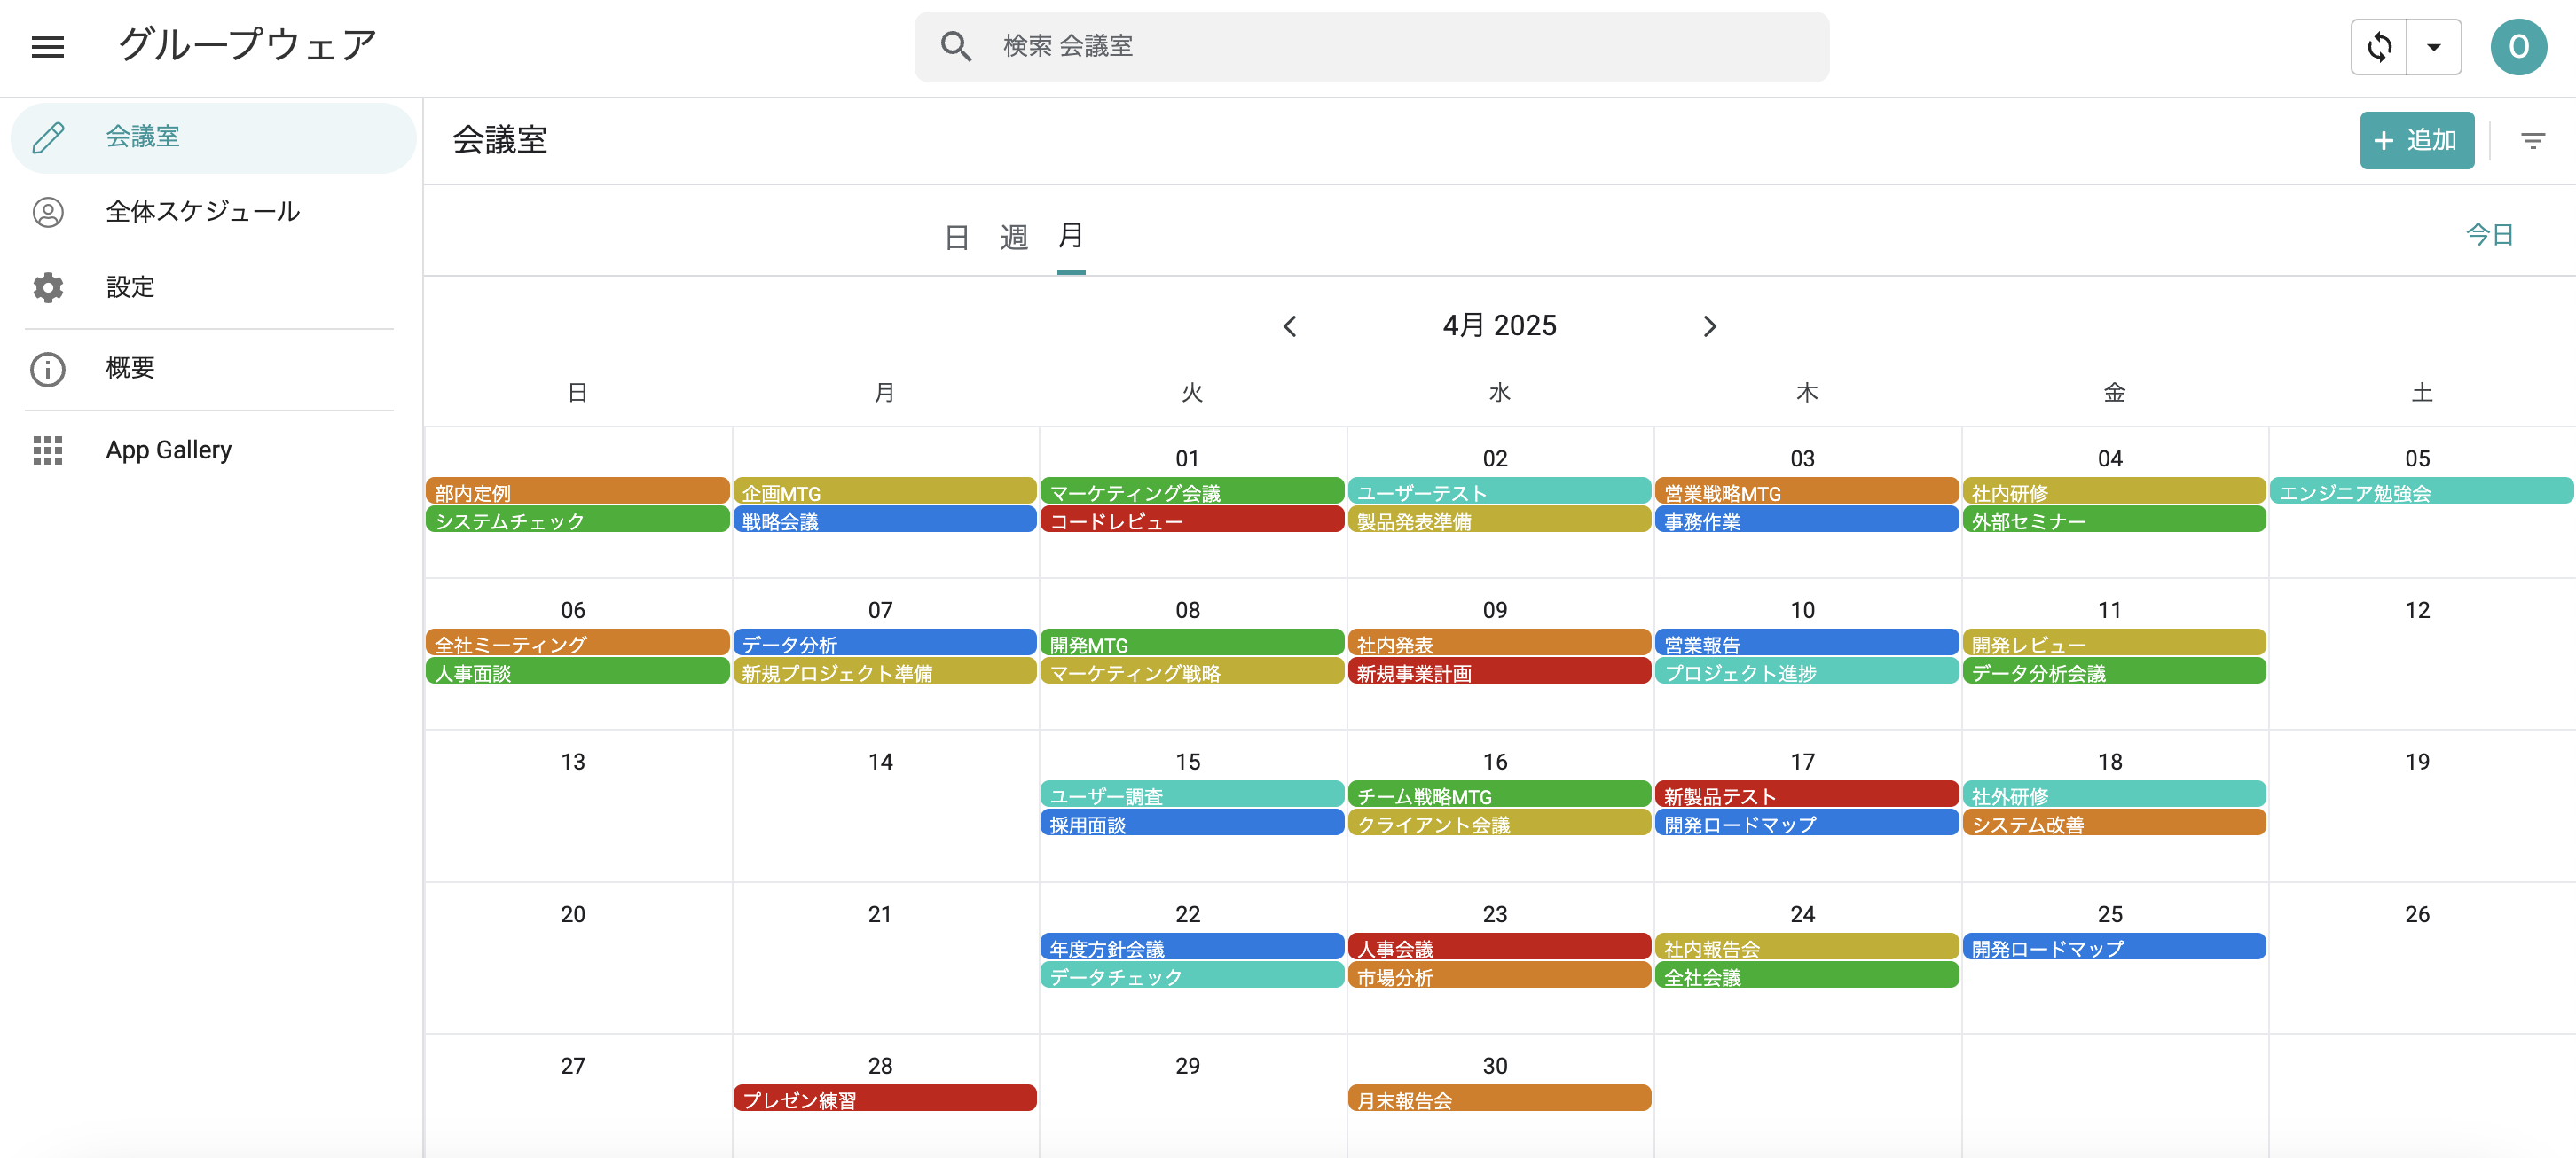Open the 企画MTG event
The image size is (2576, 1158).
884,492
